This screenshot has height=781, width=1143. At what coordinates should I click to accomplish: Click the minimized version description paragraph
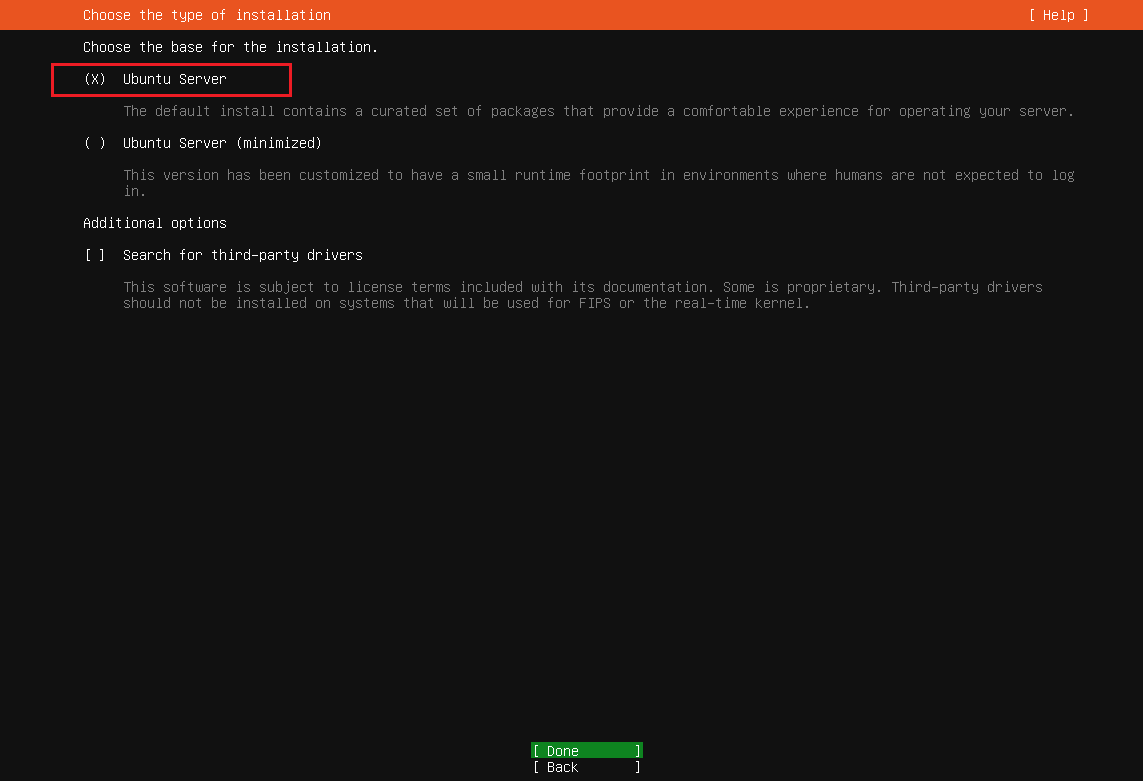pyautogui.click(x=598, y=183)
